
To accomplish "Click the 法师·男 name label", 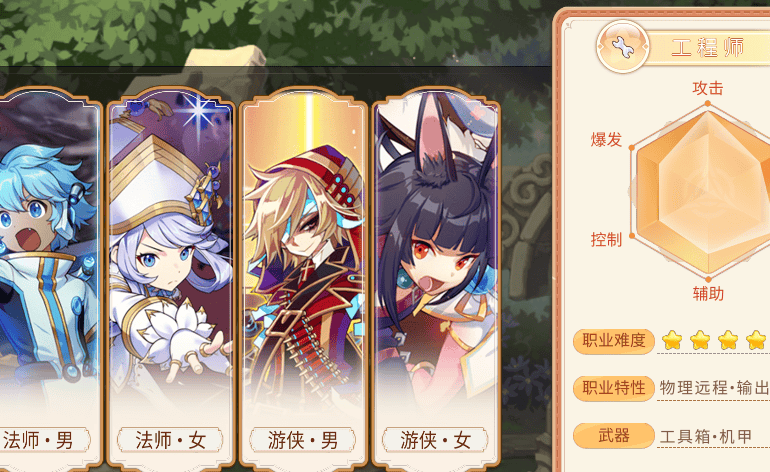I will tap(39, 440).
